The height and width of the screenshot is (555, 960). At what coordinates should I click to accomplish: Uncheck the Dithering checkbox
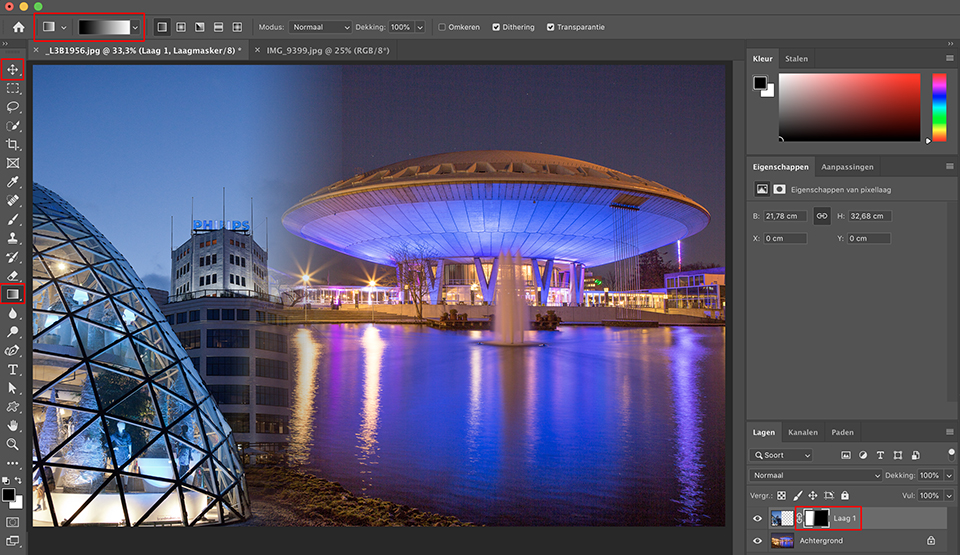click(x=496, y=27)
